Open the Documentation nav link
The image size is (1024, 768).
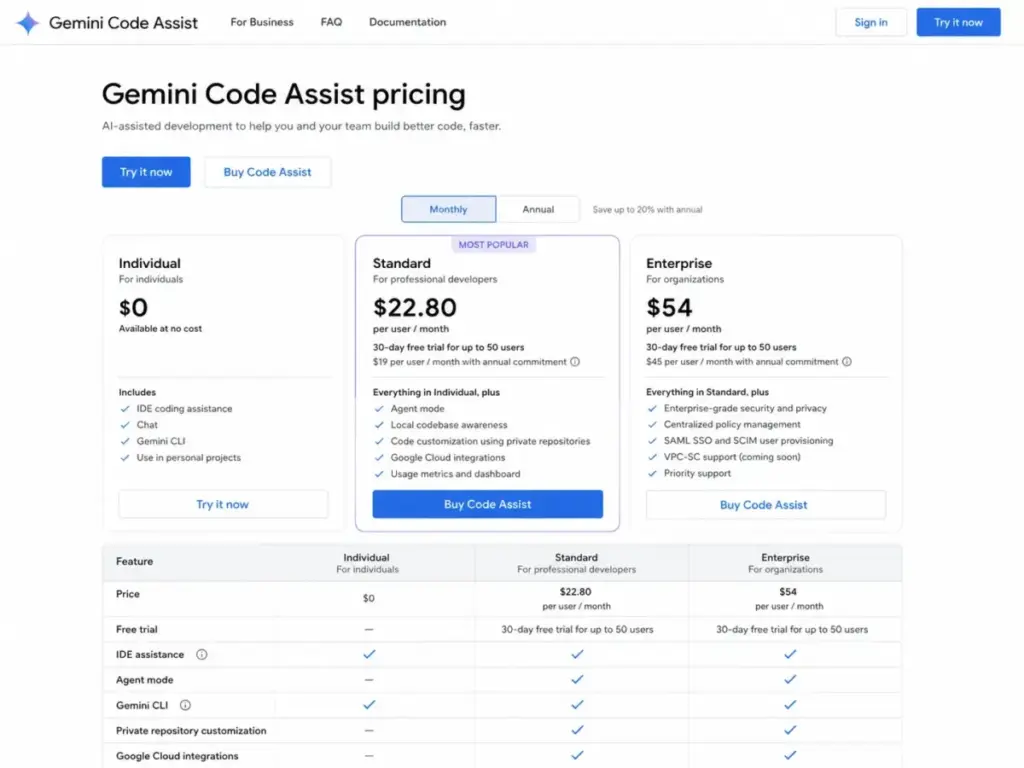coord(408,22)
